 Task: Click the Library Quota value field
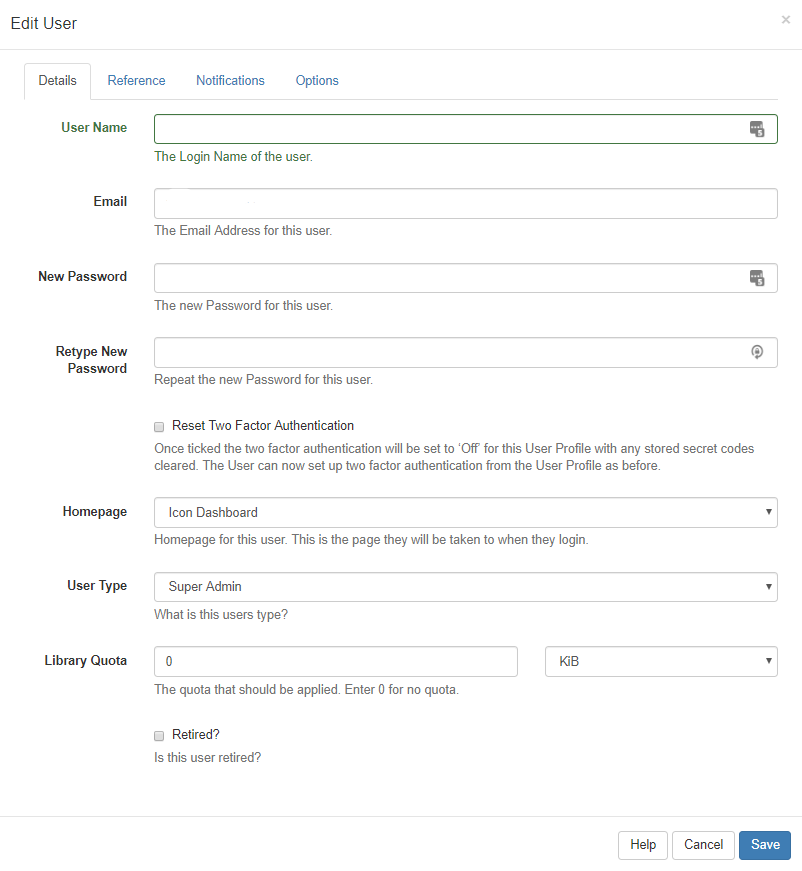coord(335,661)
